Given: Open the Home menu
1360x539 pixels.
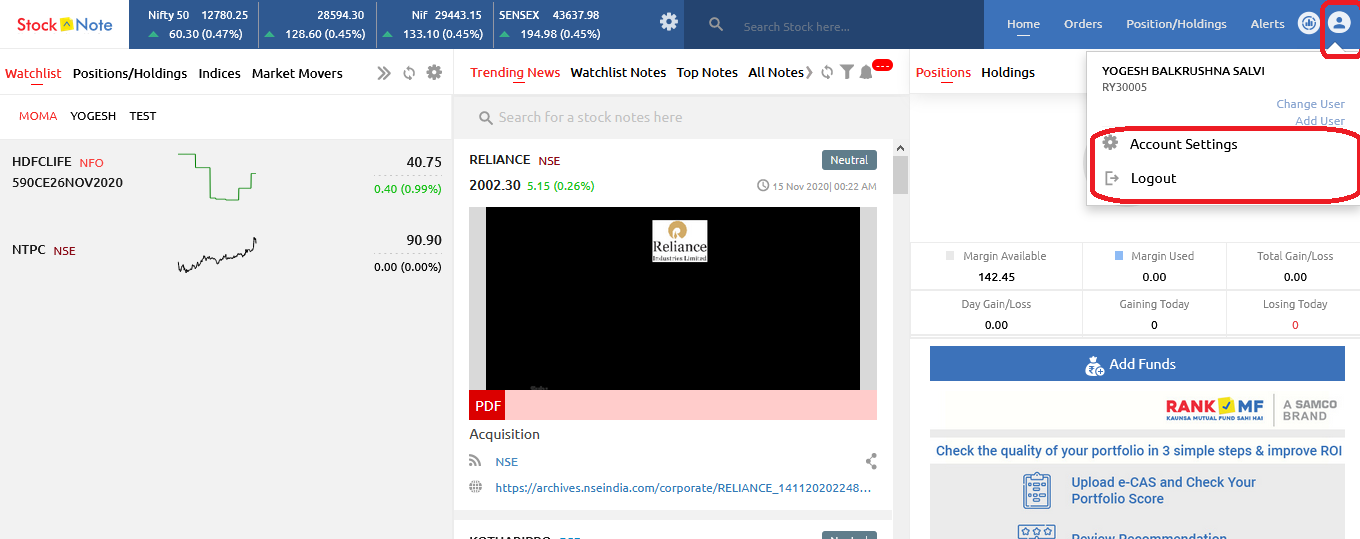Looking at the screenshot, I should coord(1023,24).
